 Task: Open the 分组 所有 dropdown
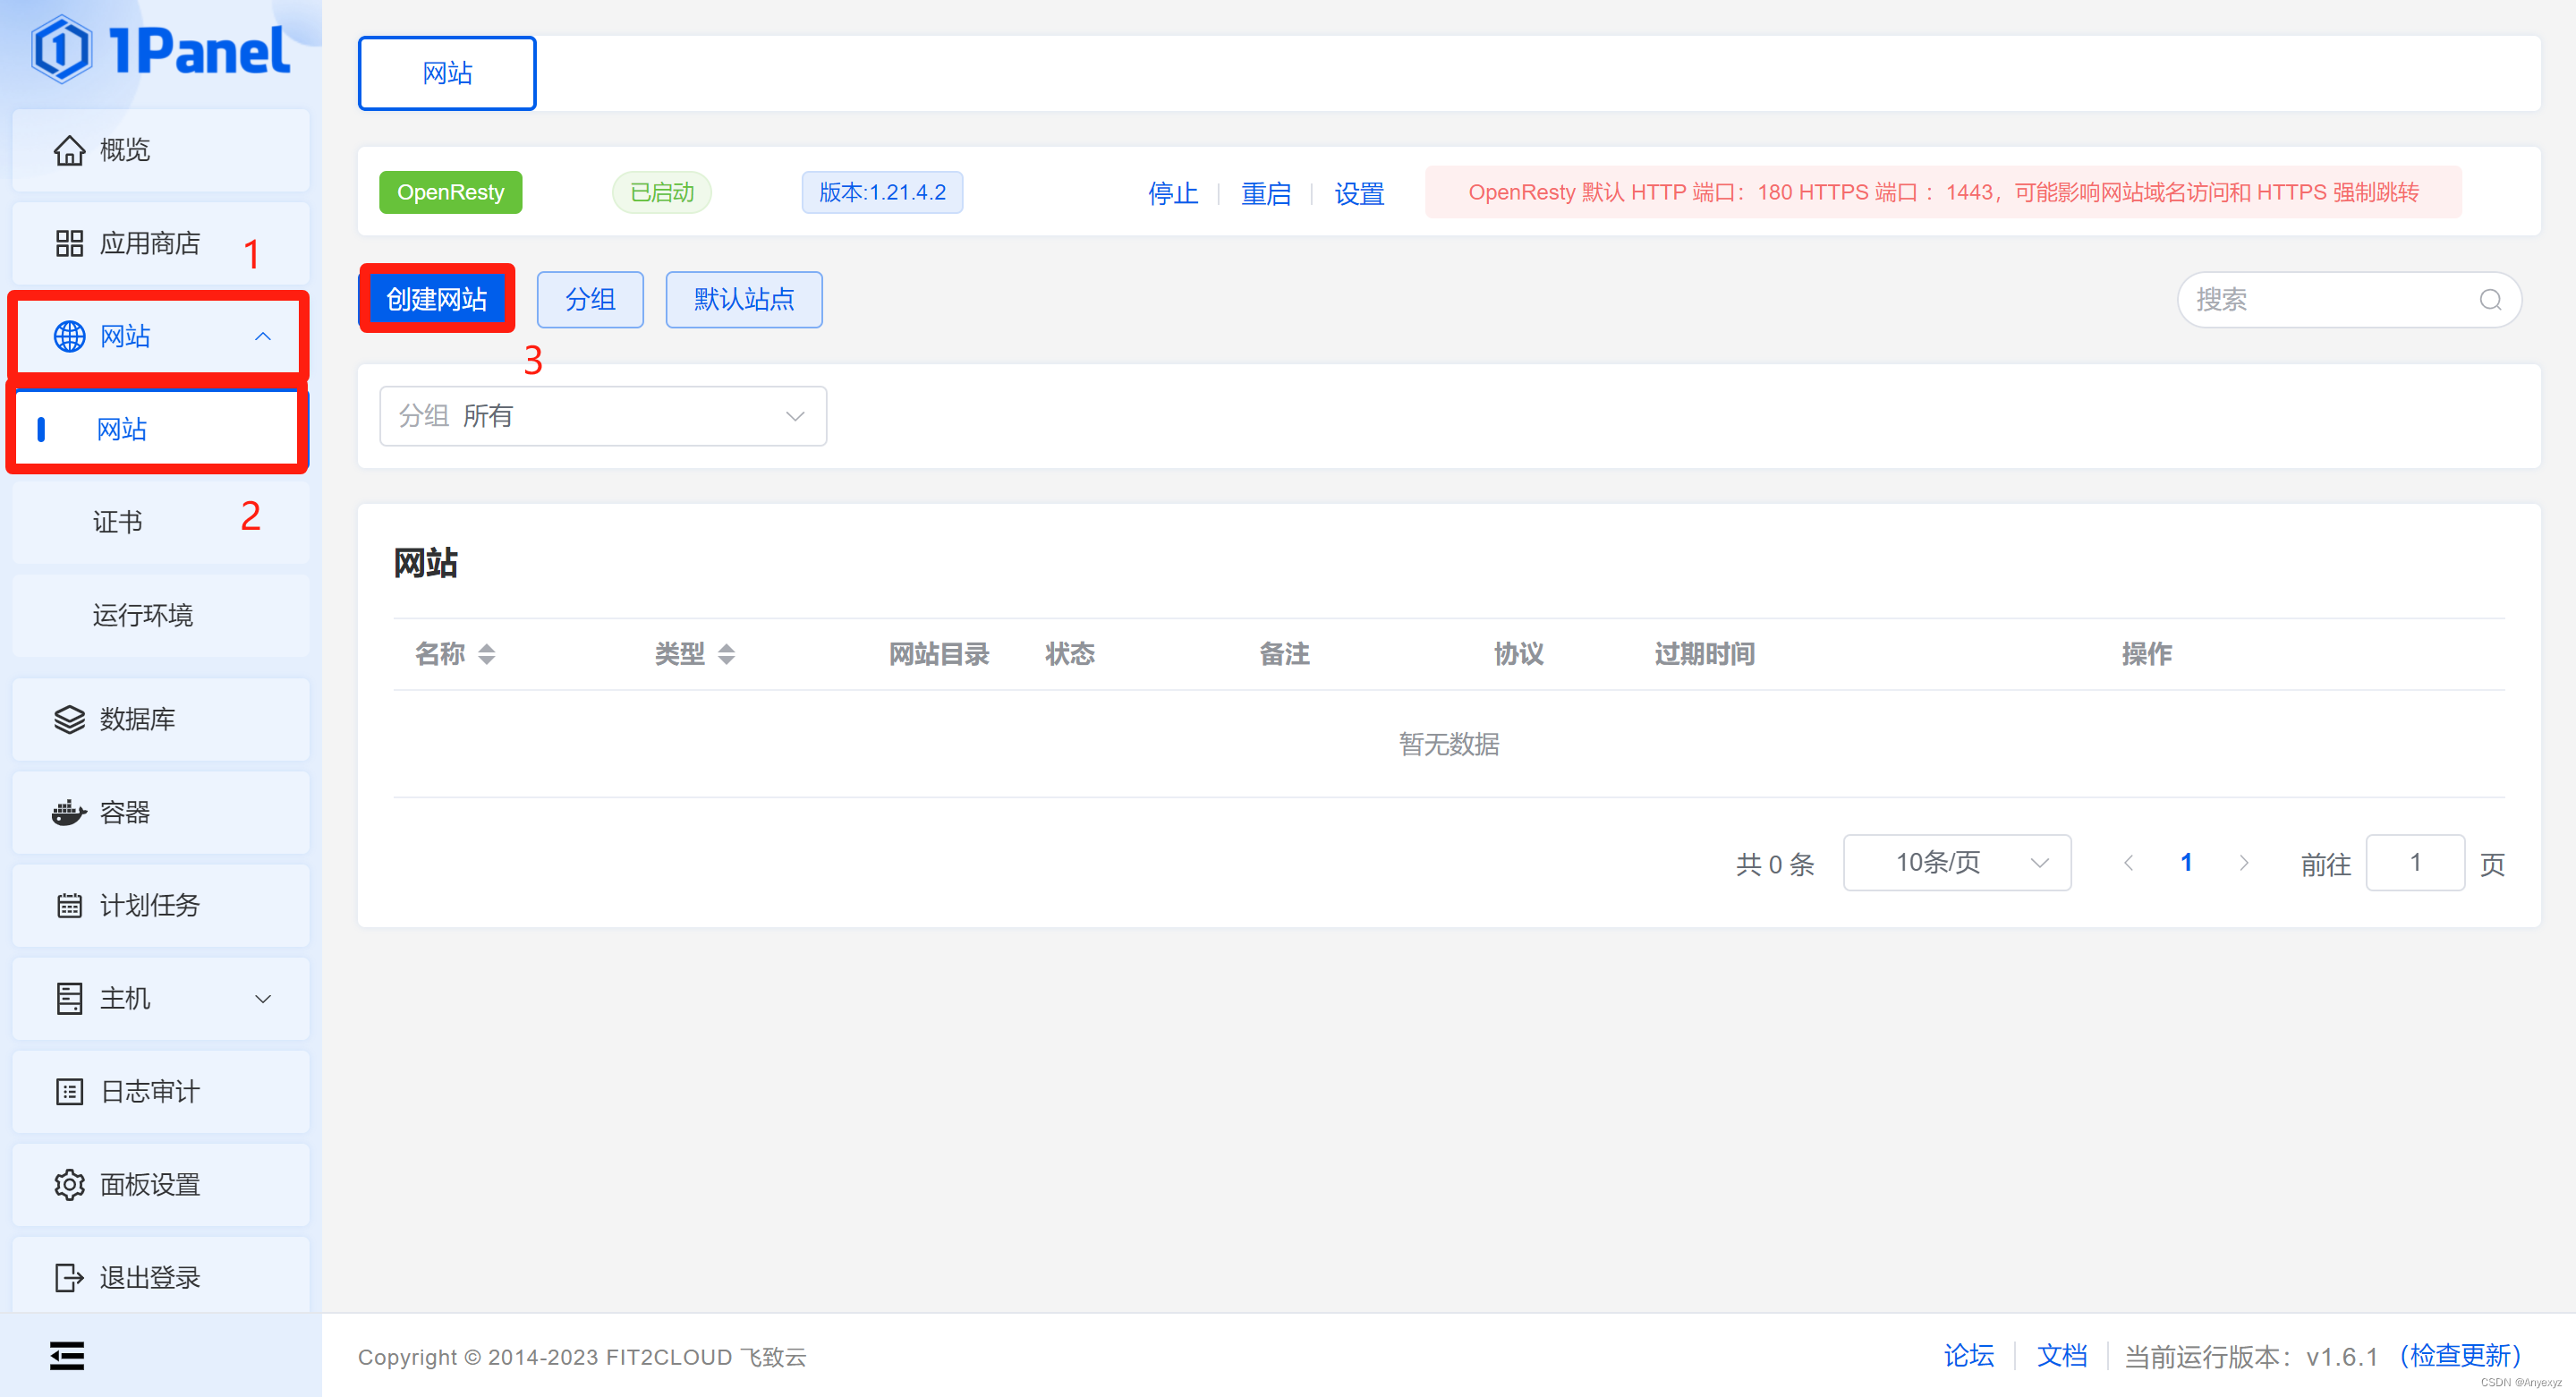tap(603, 416)
